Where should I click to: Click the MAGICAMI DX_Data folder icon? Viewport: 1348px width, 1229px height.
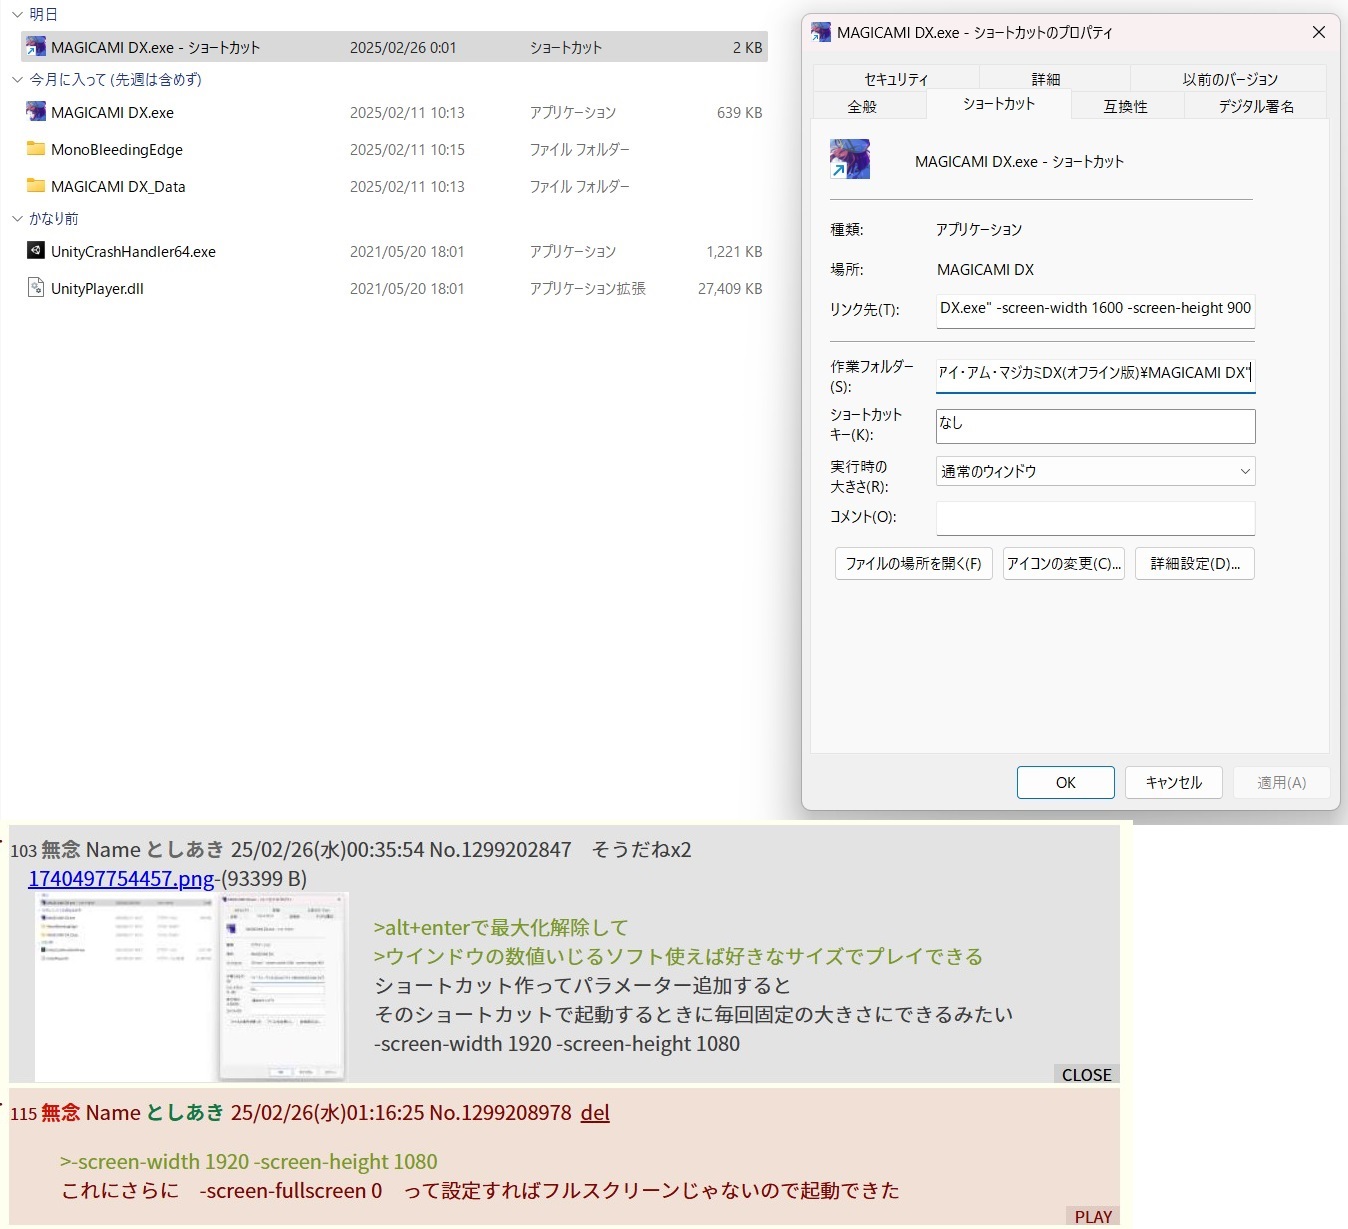coord(36,186)
